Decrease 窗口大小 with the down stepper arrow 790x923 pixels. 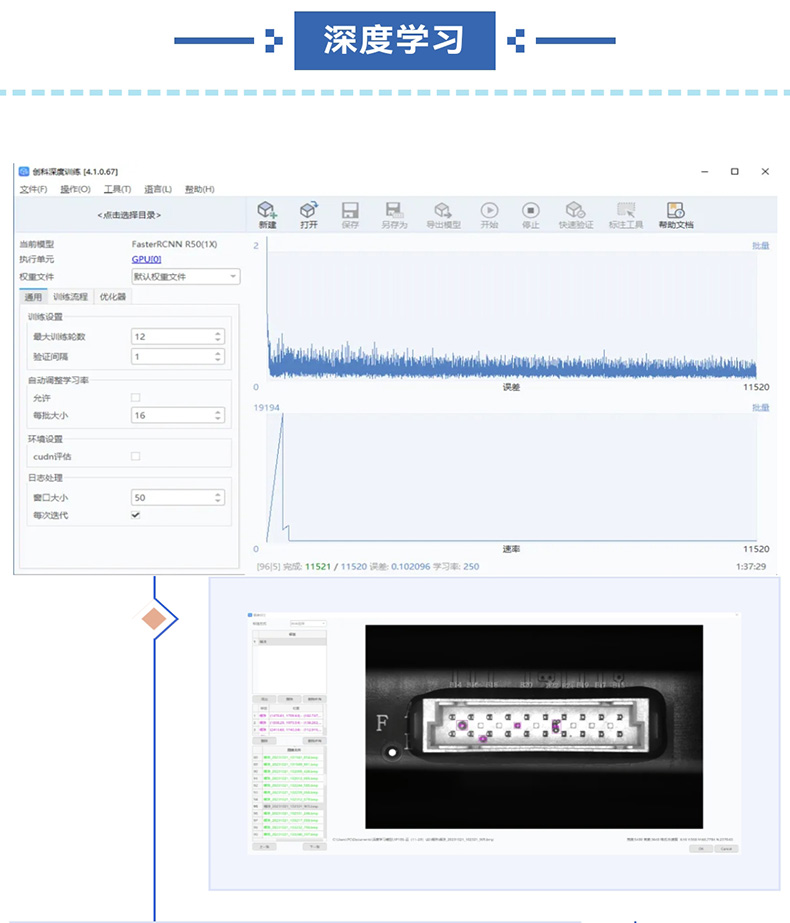(x=218, y=501)
